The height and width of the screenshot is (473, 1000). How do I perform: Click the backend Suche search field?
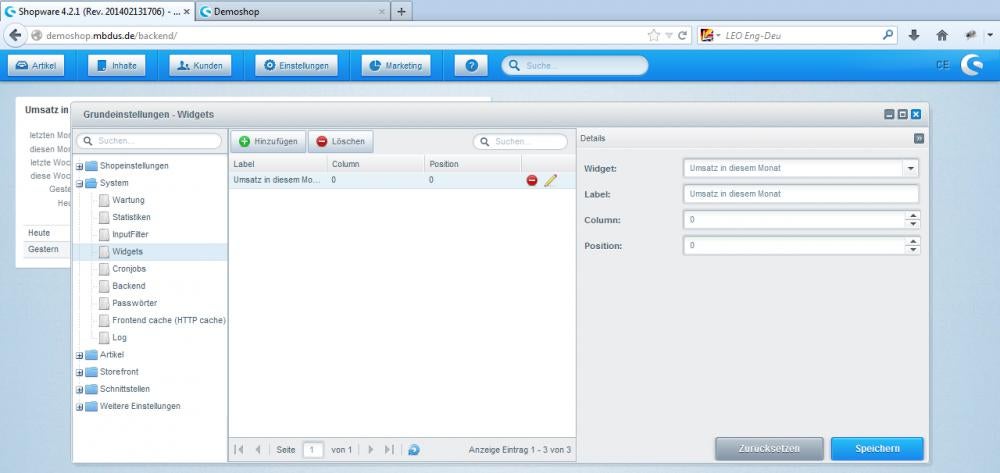(575, 65)
